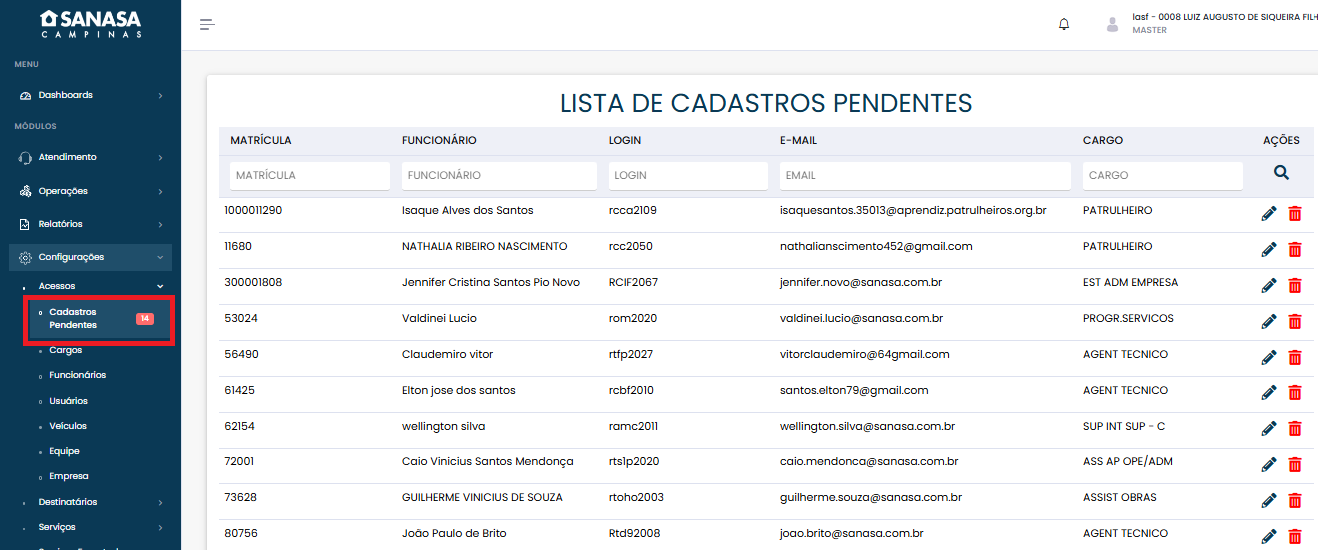Delete NATHALIA RIBEIRO NASCIMENTO row trash icon
The height and width of the screenshot is (550, 1318).
point(1295,249)
